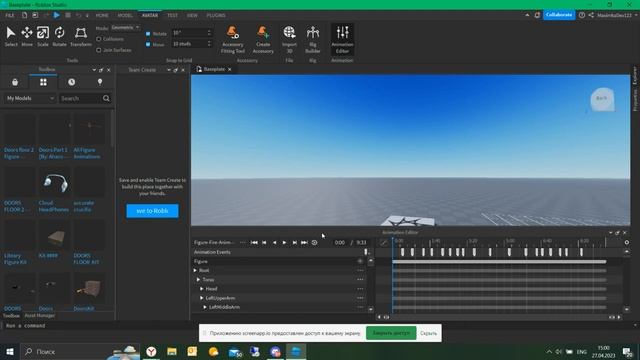This screenshot has height=360, width=640.
Task: Jump to animation start
Action: point(254,242)
